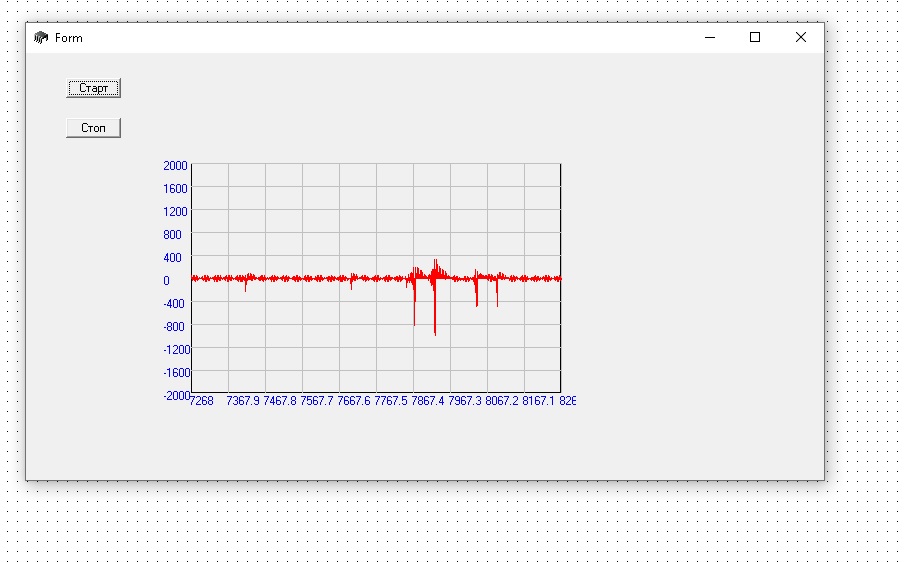The height and width of the screenshot is (562, 905).
Task: Click the -1200 label on the Y axis
Action: [x=175, y=350]
